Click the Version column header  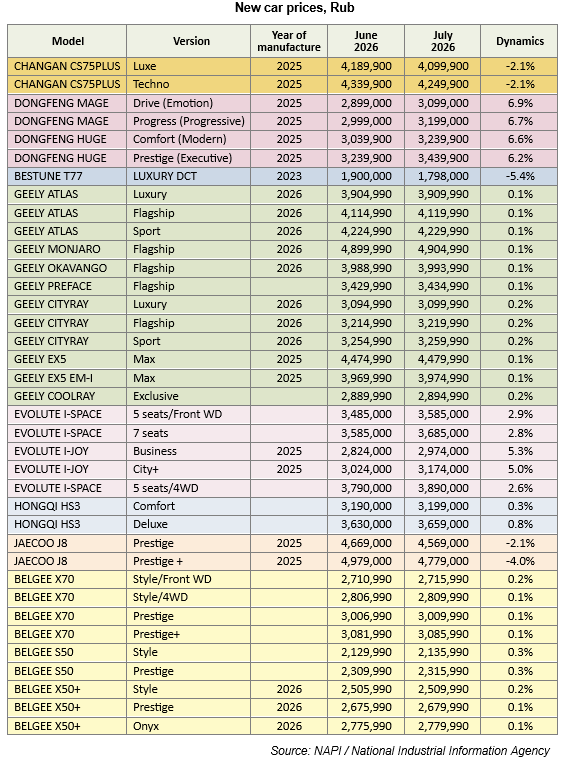coord(189,41)
